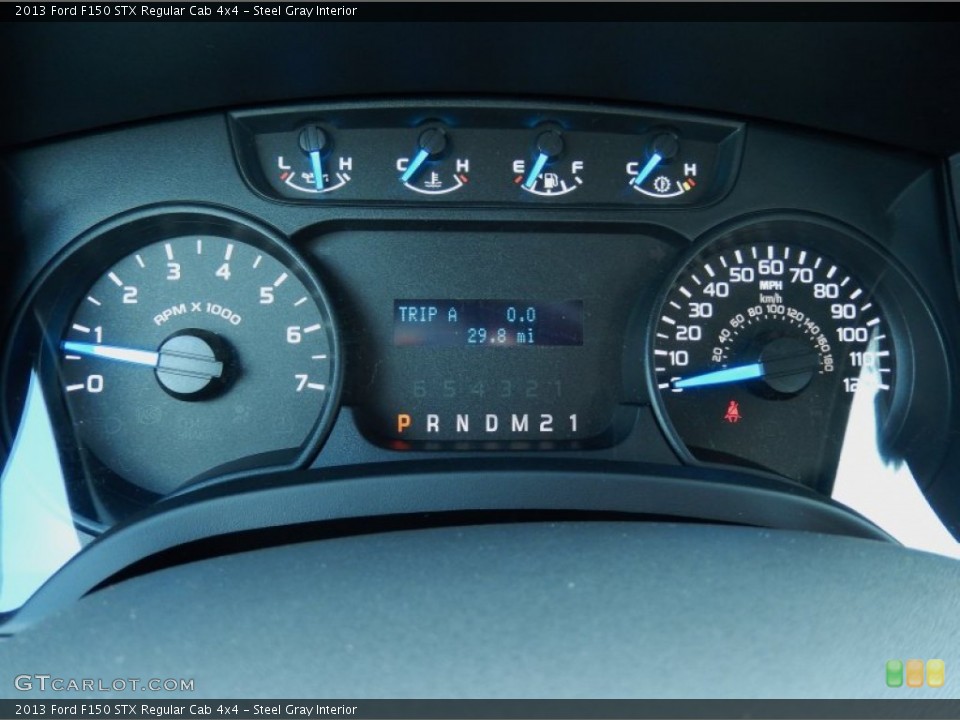Click the 7 mark on tachometer

pyautogui.click(x=300, y=383)
